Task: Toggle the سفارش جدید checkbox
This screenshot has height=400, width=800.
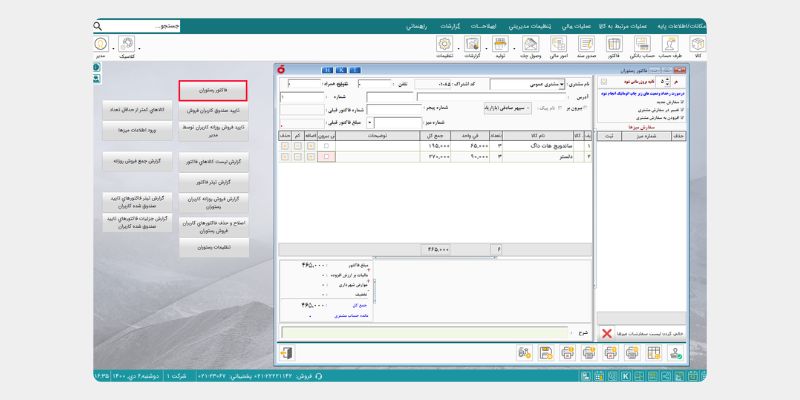Action: (x=683, y=102)
